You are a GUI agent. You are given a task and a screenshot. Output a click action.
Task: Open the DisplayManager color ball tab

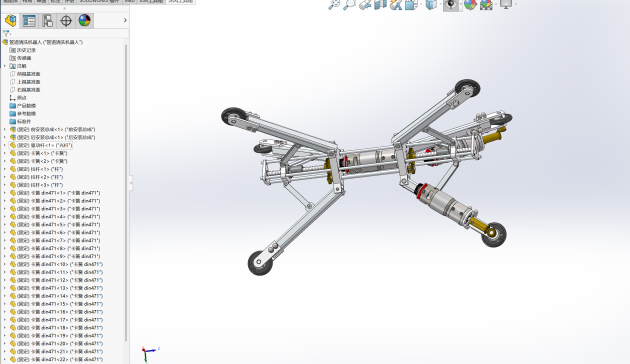pyautogui.click(x=84, y=20)
